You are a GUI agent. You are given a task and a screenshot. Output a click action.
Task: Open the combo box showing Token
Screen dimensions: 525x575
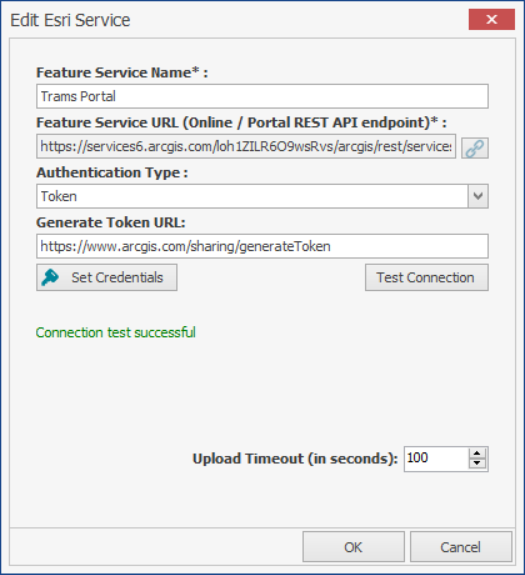tap(262, 196)
